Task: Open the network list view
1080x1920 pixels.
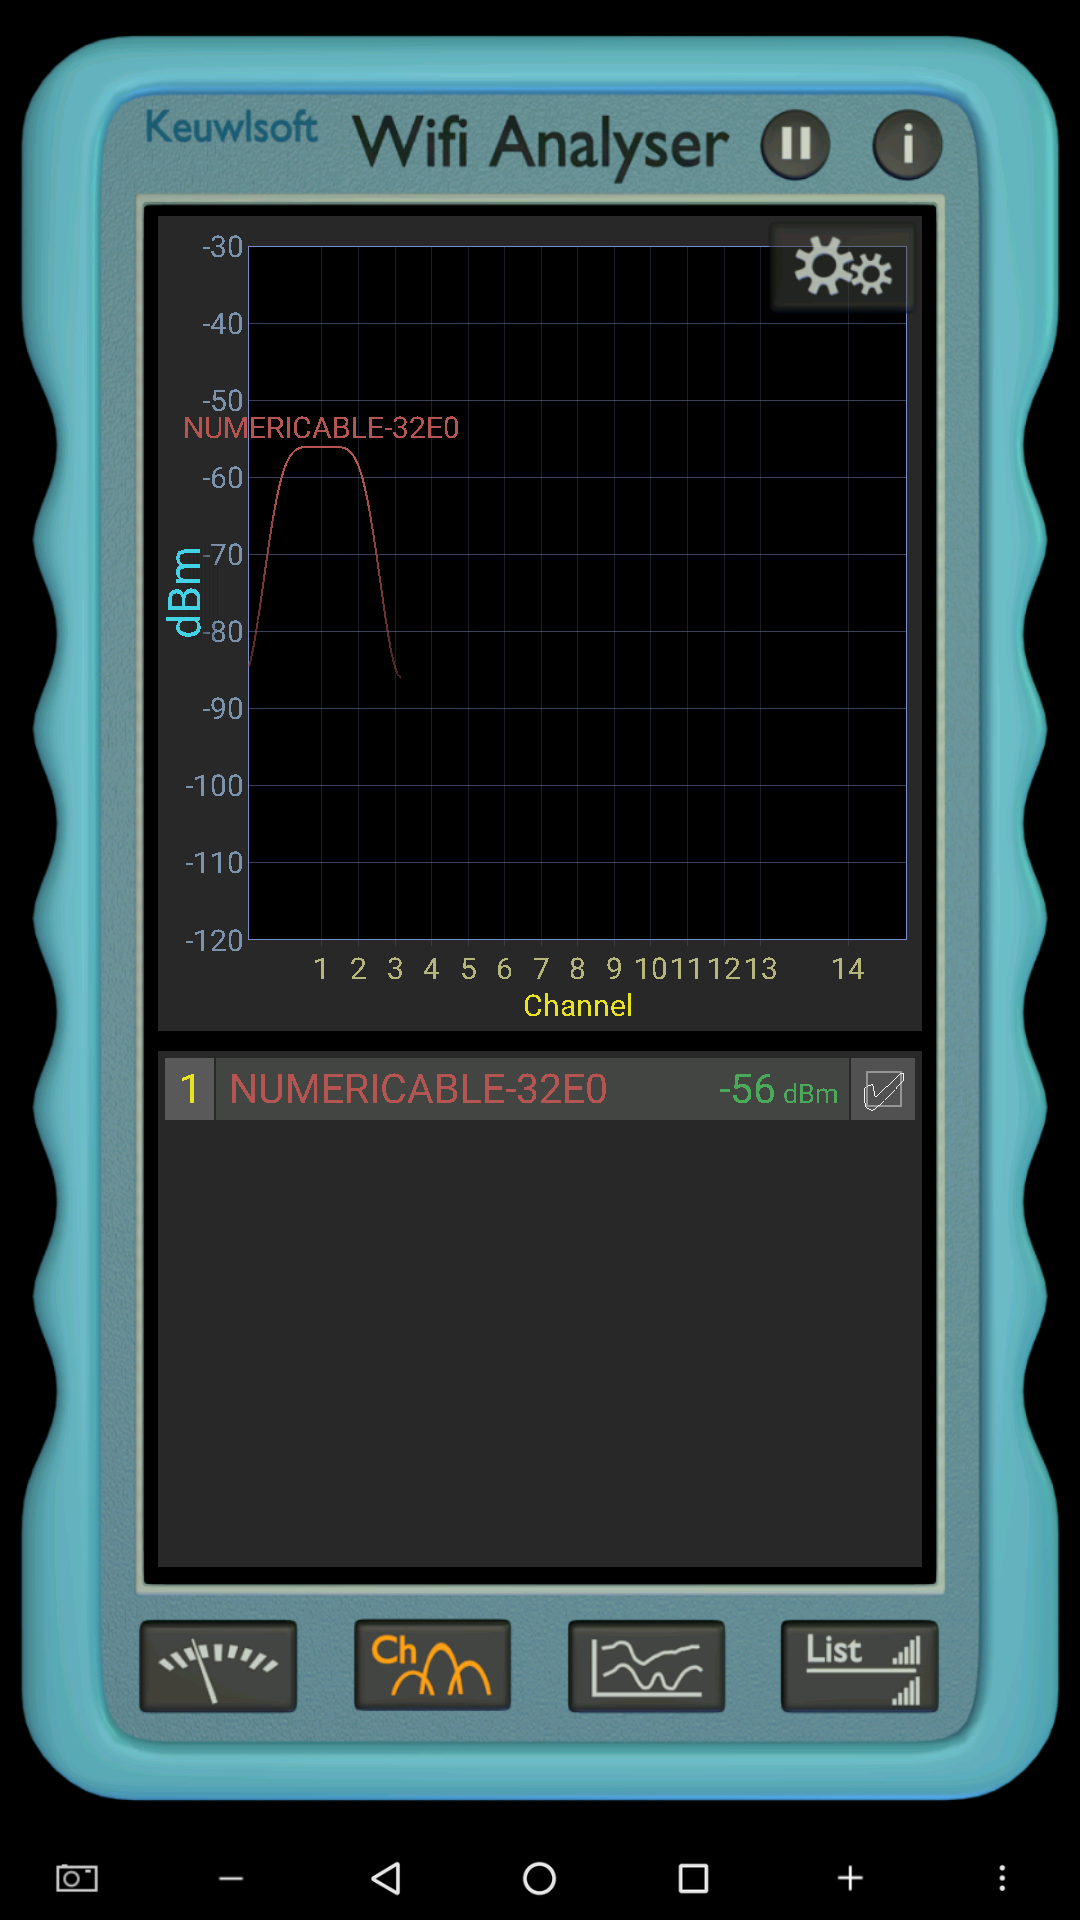Action: tap(860, 1666)
